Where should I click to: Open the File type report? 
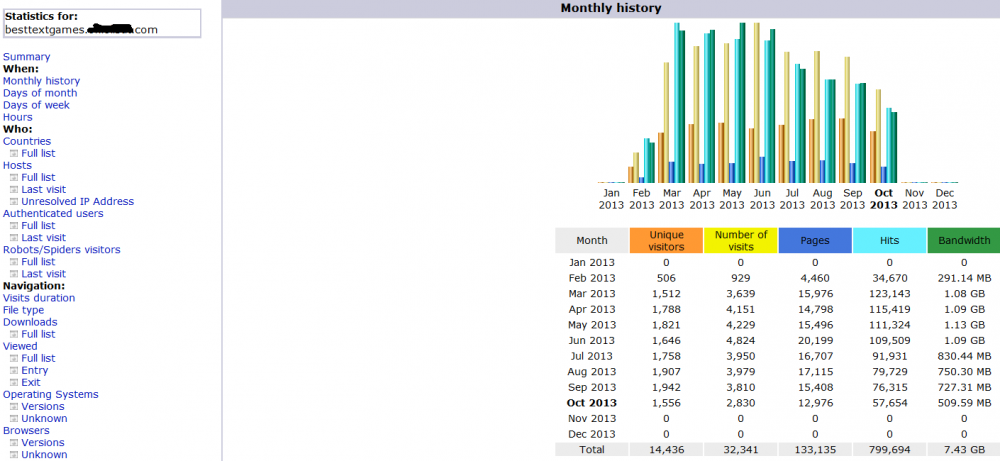tap(24, 310)
